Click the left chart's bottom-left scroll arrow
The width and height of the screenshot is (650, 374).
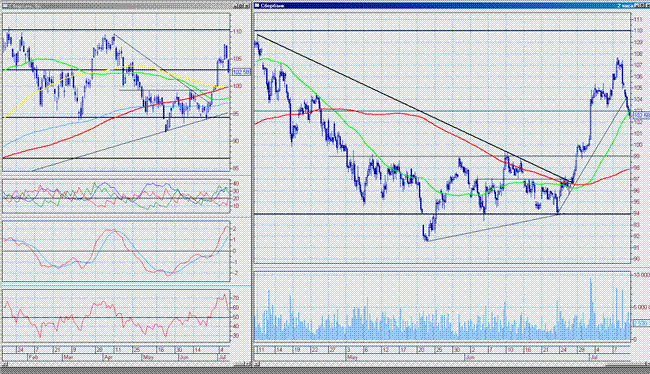coord(5,364)
